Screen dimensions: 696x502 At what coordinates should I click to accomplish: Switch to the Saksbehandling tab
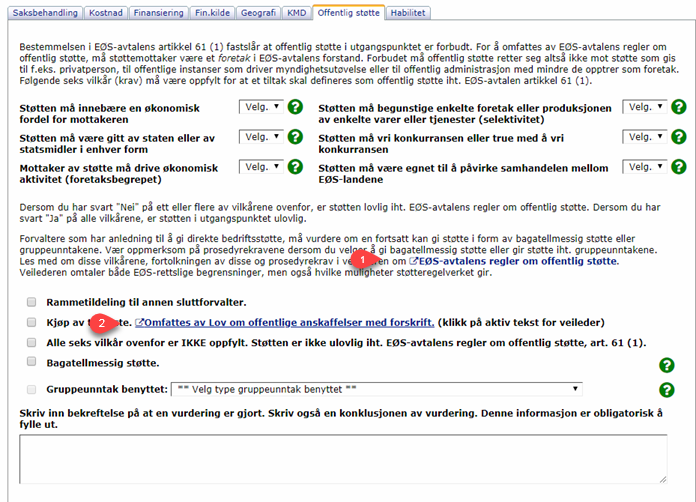click(45, 13)
